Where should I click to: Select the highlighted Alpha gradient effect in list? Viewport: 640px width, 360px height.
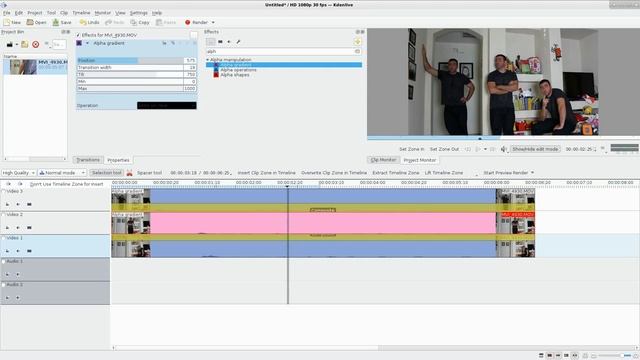coord(284,65)
